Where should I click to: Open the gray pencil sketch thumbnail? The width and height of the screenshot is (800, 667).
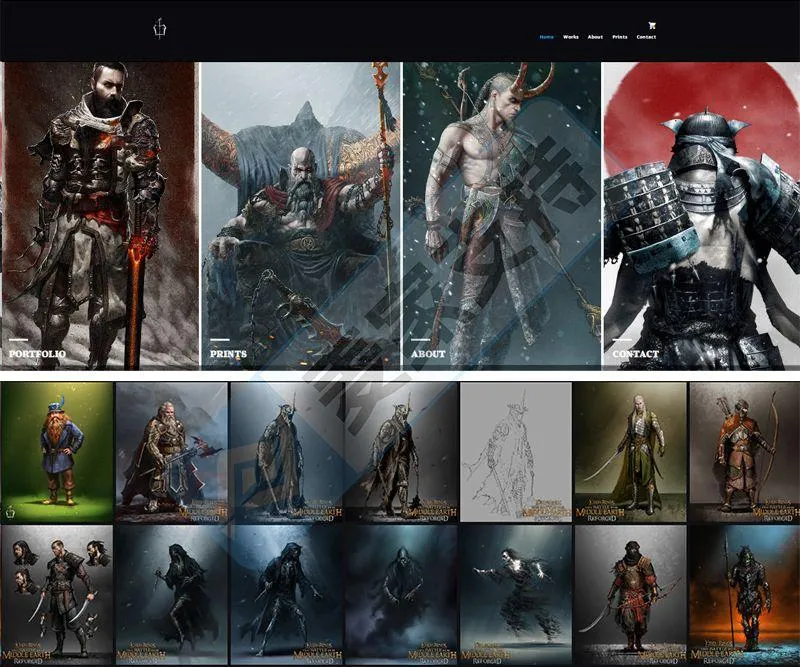point(516,453)
